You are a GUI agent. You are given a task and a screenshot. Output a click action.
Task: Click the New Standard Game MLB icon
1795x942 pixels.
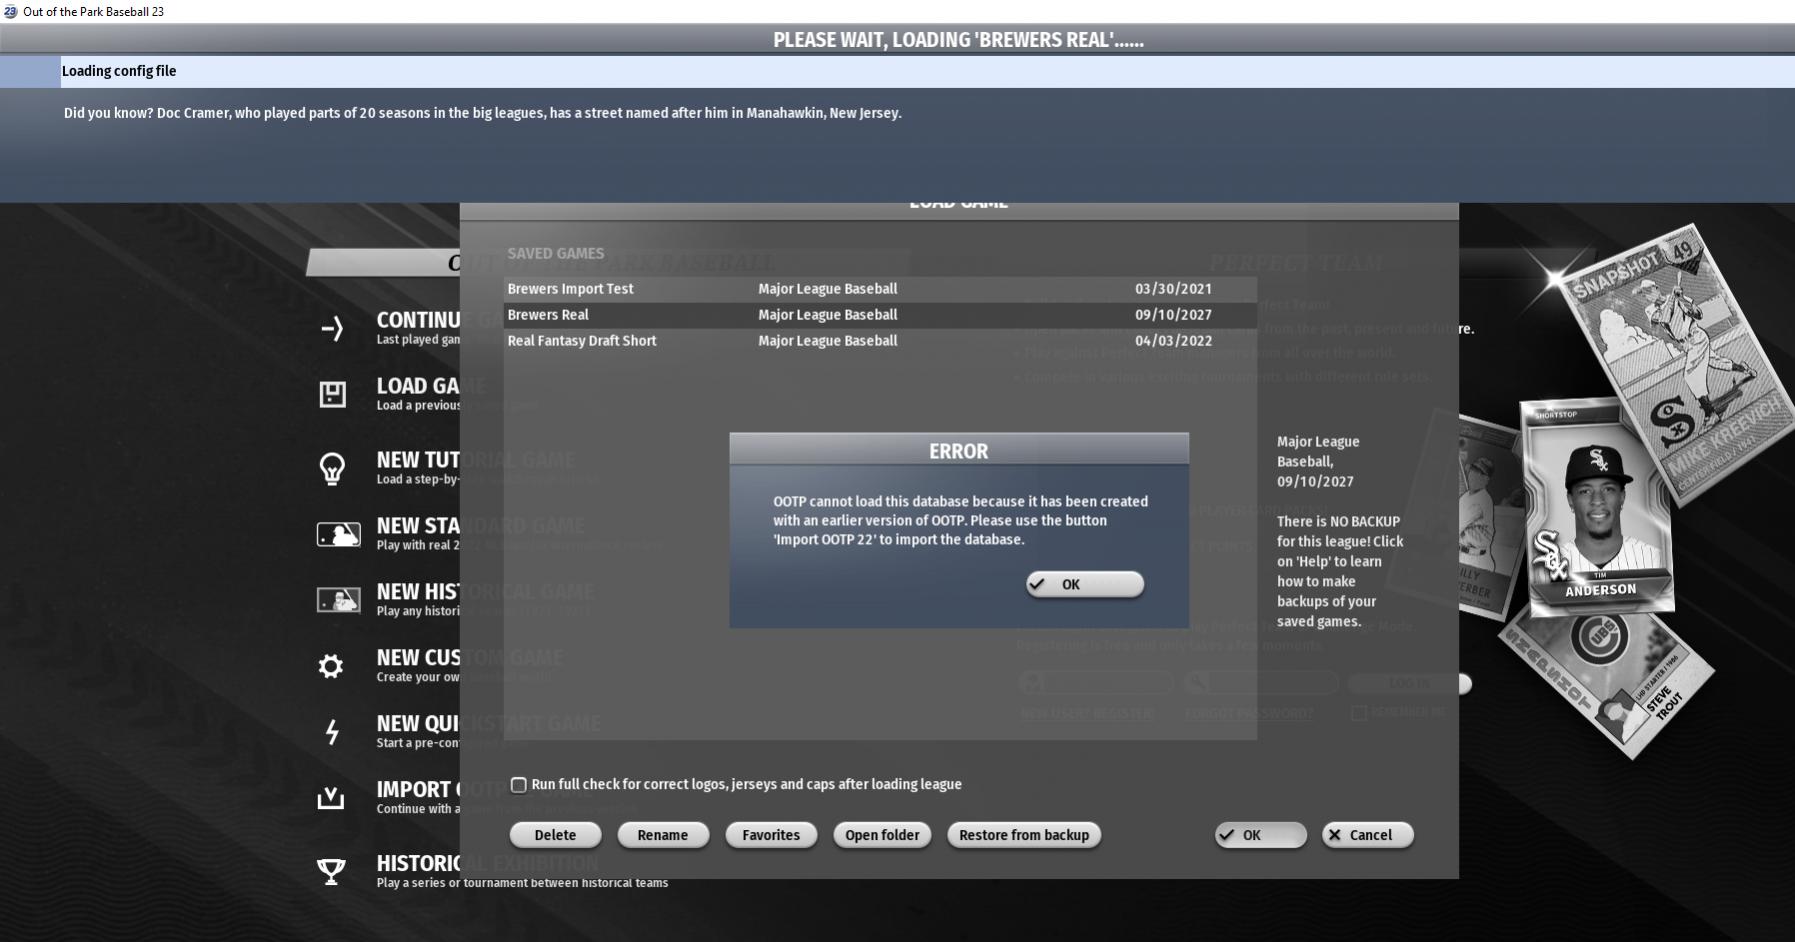coord(338,534)
